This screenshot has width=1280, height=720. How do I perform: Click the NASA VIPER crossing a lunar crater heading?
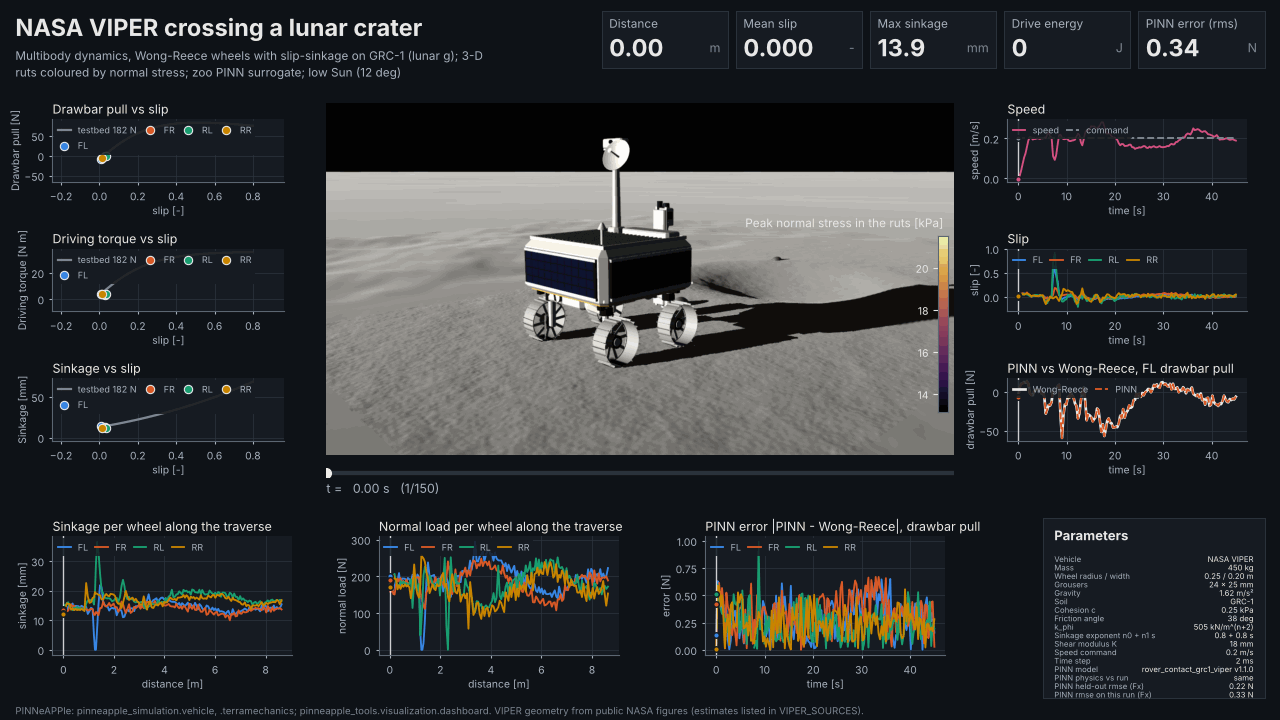coord(219,28)
